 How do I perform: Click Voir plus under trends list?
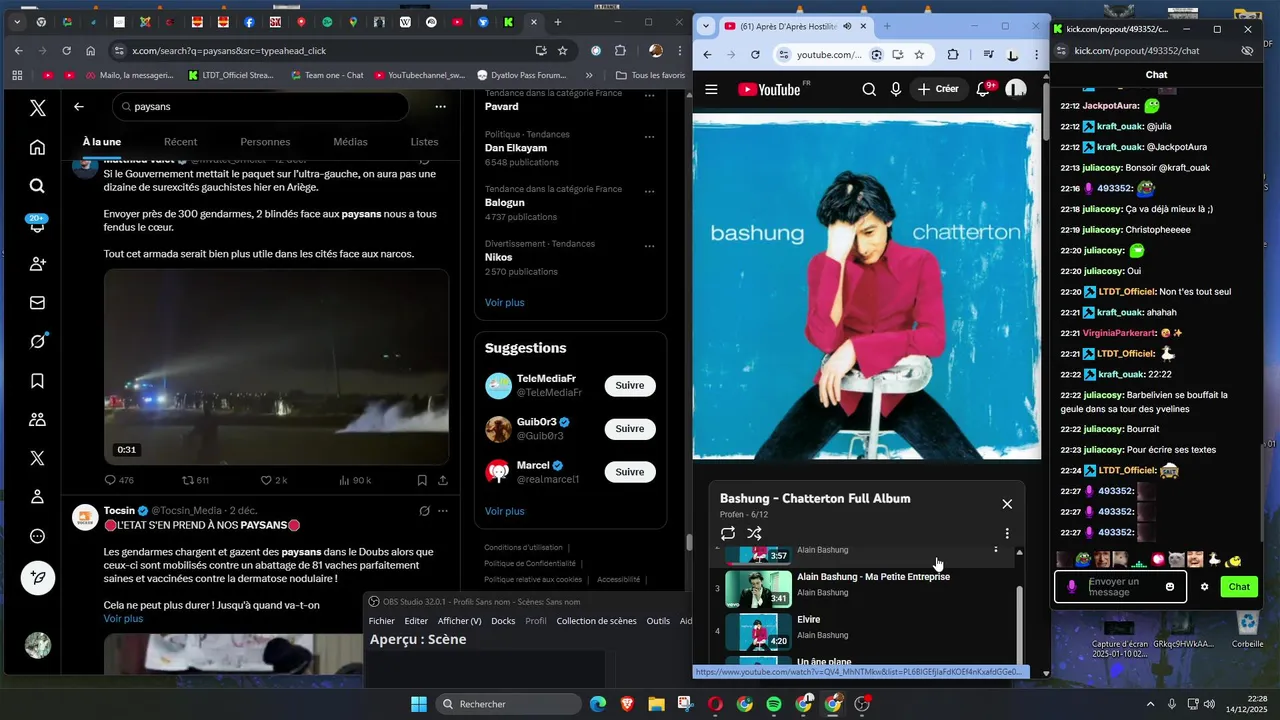coord(505,302)
